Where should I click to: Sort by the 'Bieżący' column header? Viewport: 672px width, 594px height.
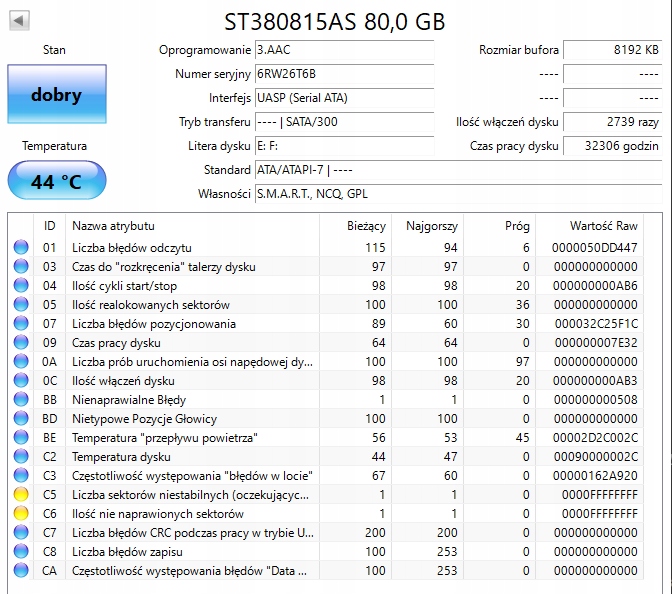[356, 226]
